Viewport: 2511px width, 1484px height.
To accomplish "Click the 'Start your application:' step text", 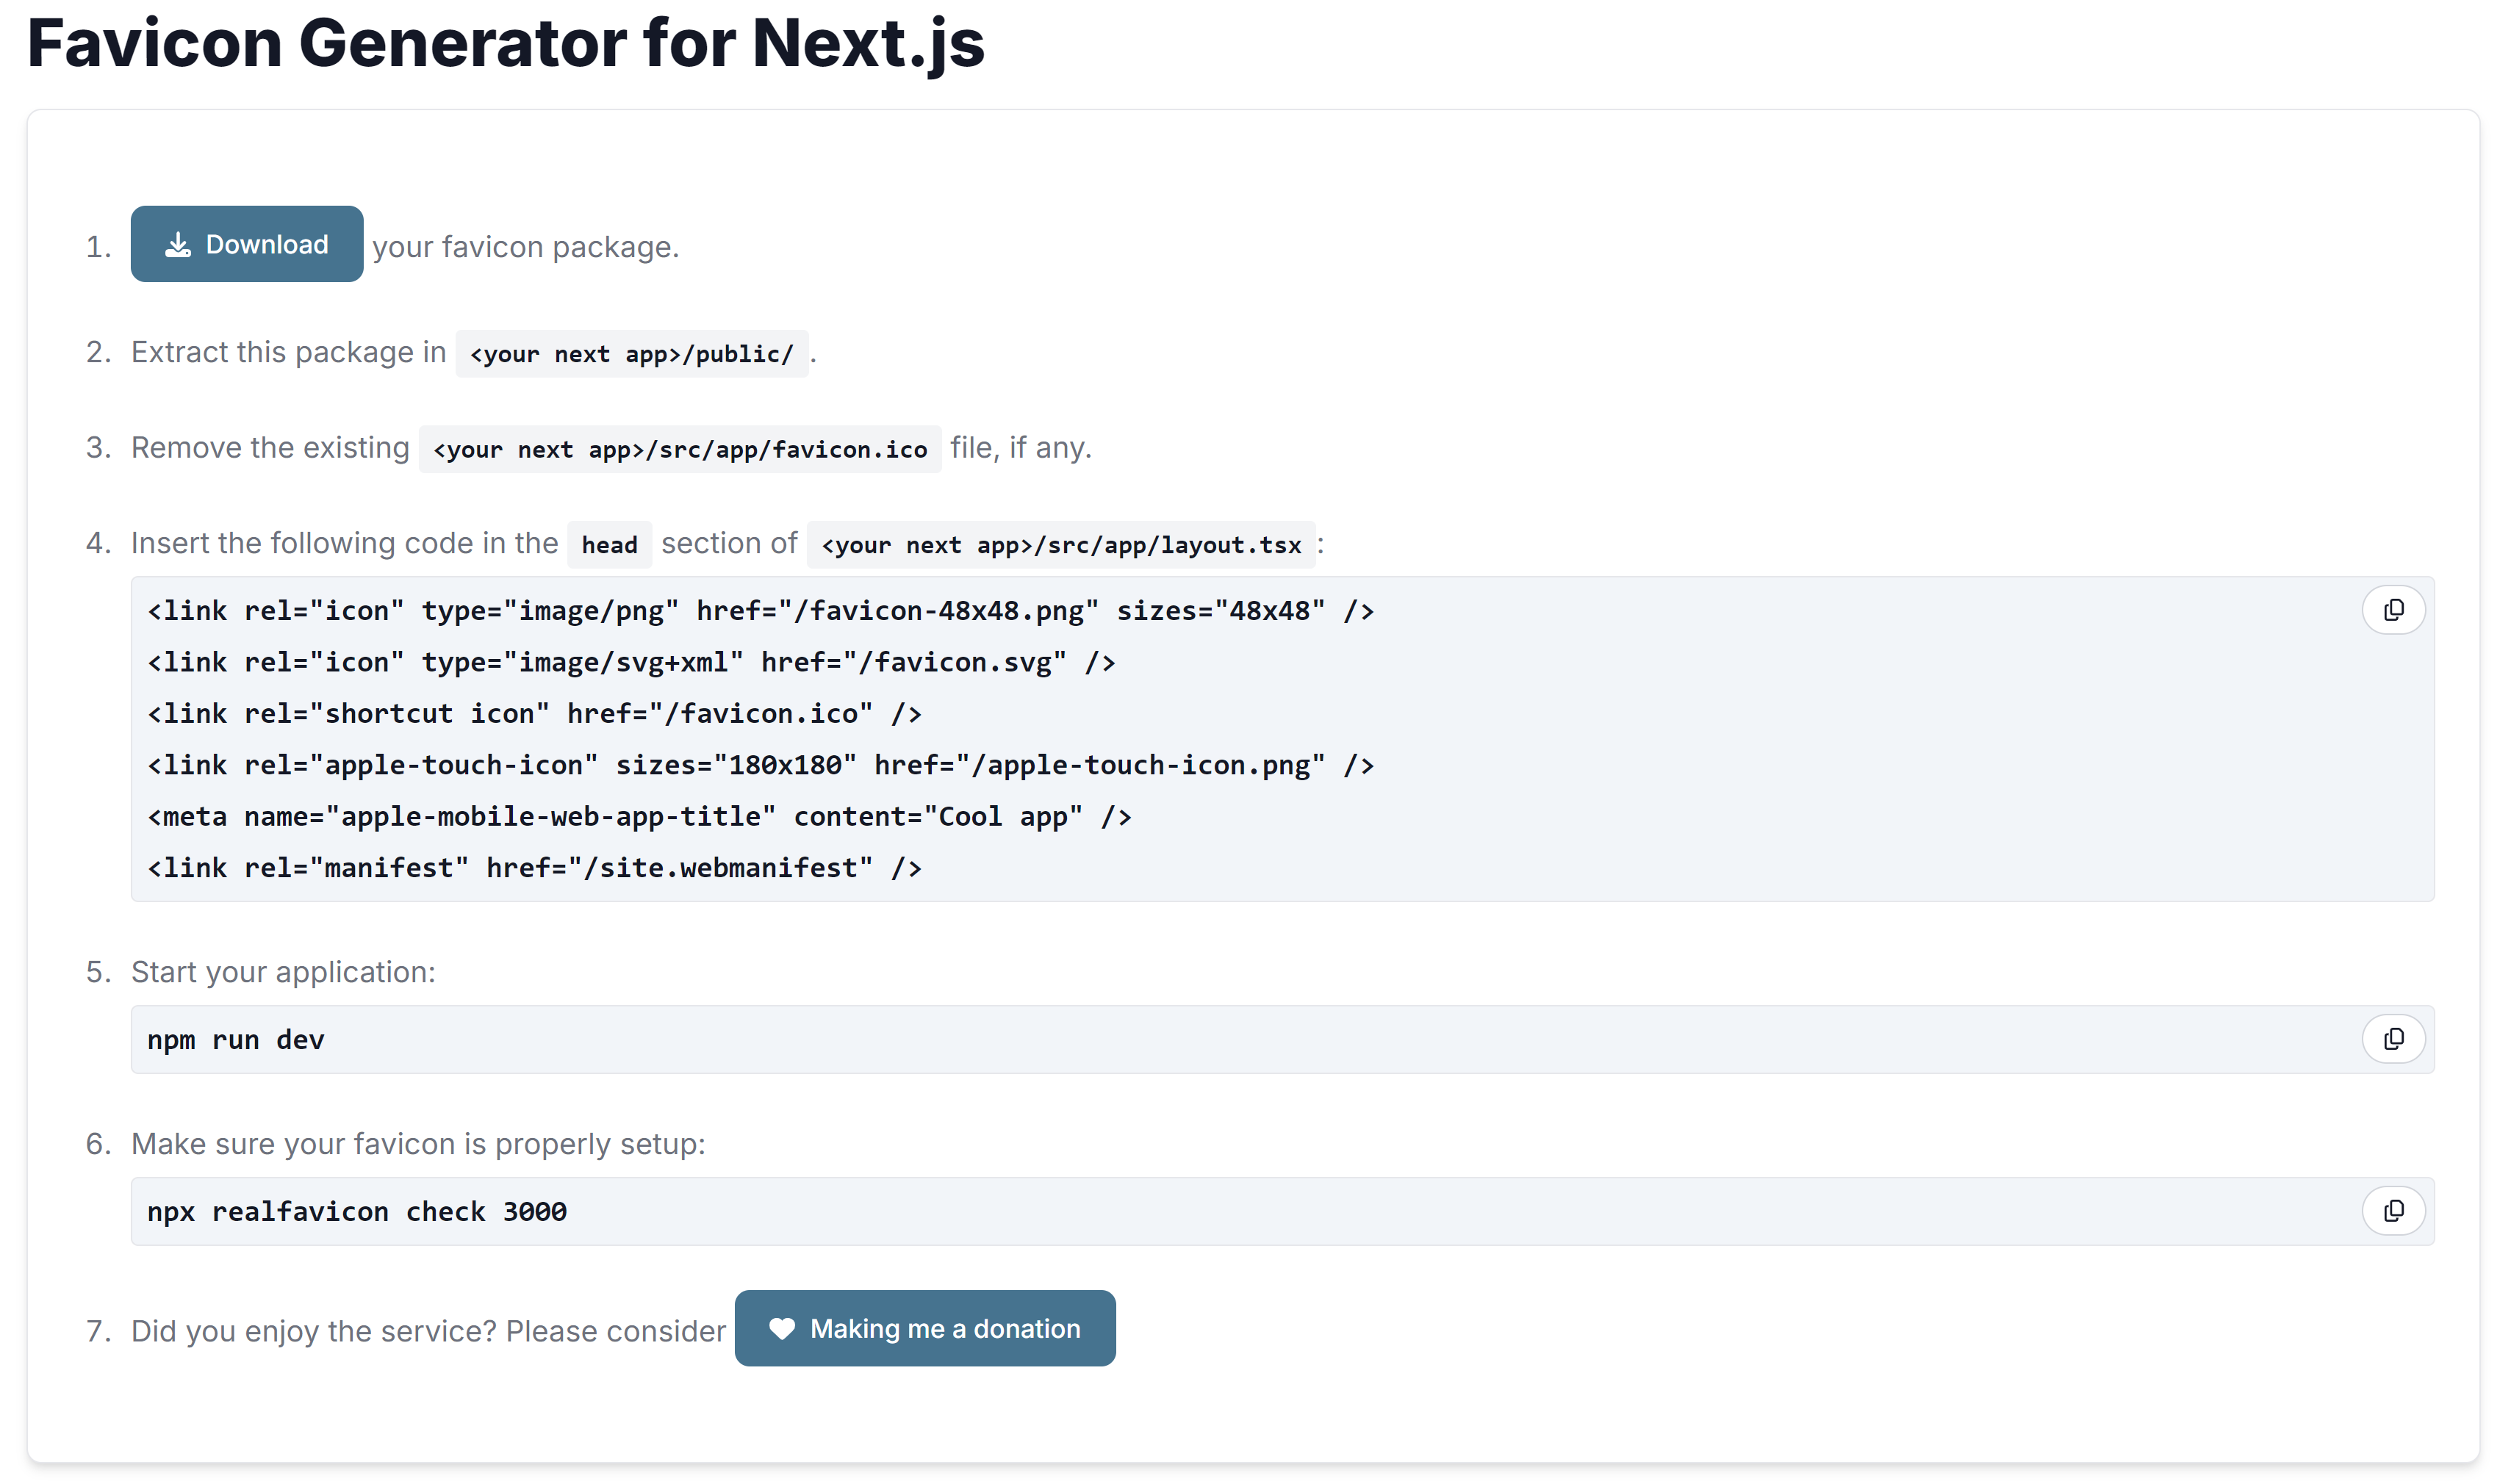I will tap(284, 972).
